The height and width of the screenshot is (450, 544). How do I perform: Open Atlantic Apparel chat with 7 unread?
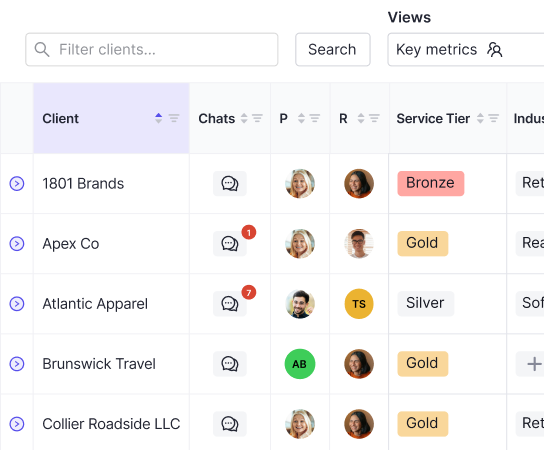[230, 304]
